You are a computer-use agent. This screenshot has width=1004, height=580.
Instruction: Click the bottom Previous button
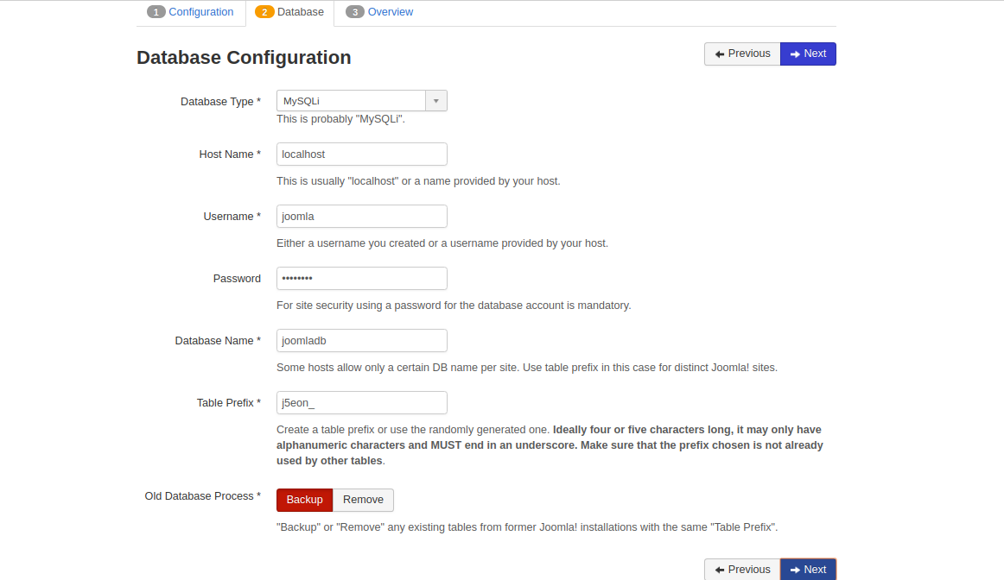[742, 569]
